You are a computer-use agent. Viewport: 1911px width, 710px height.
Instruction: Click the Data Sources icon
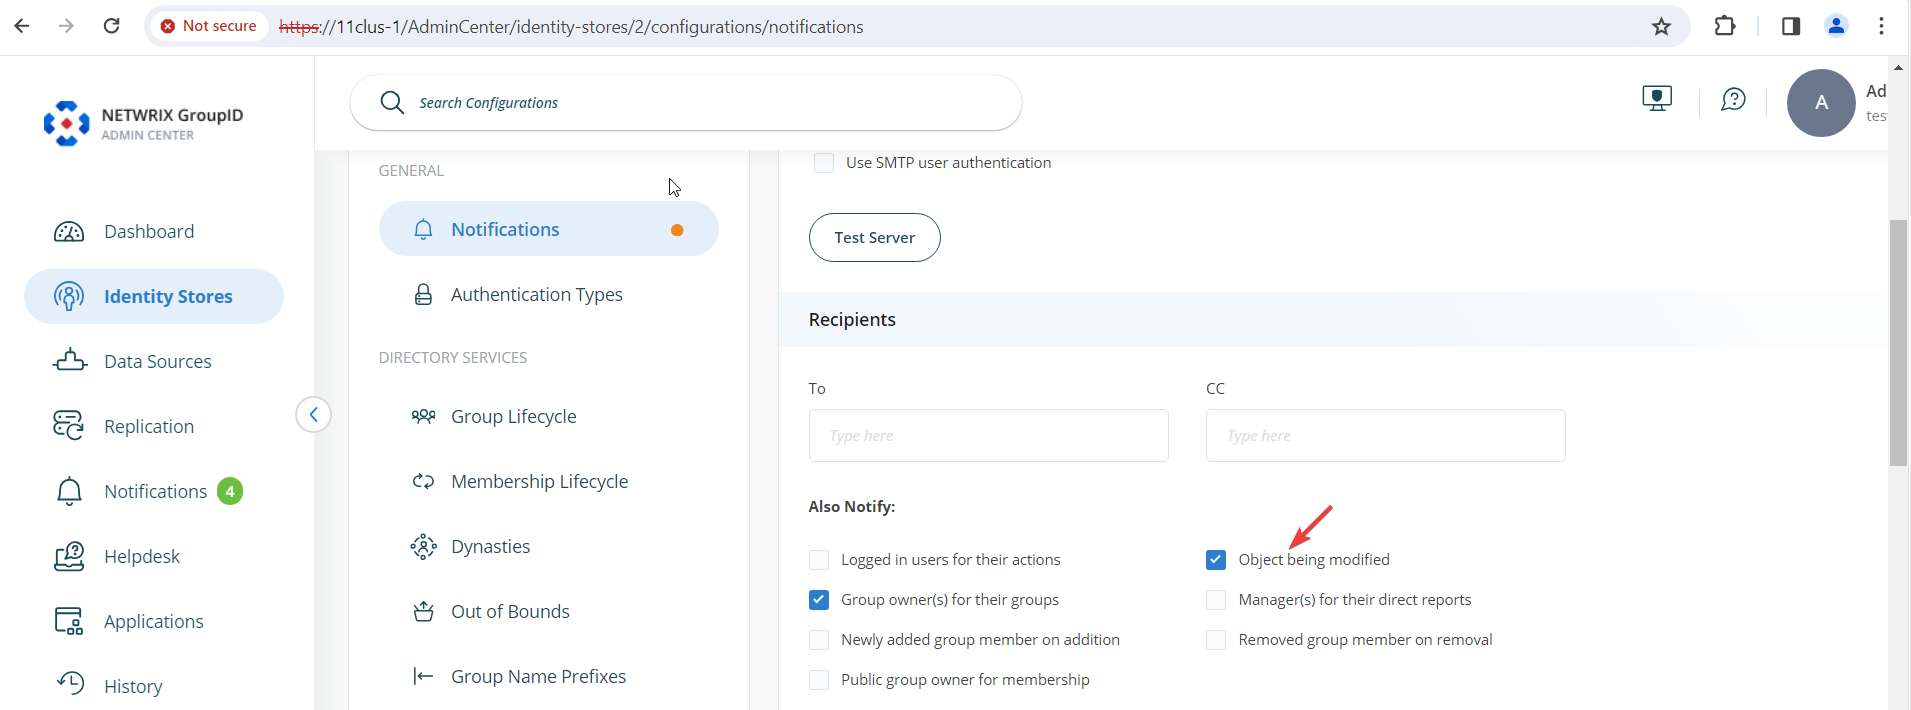pos(69,360)
